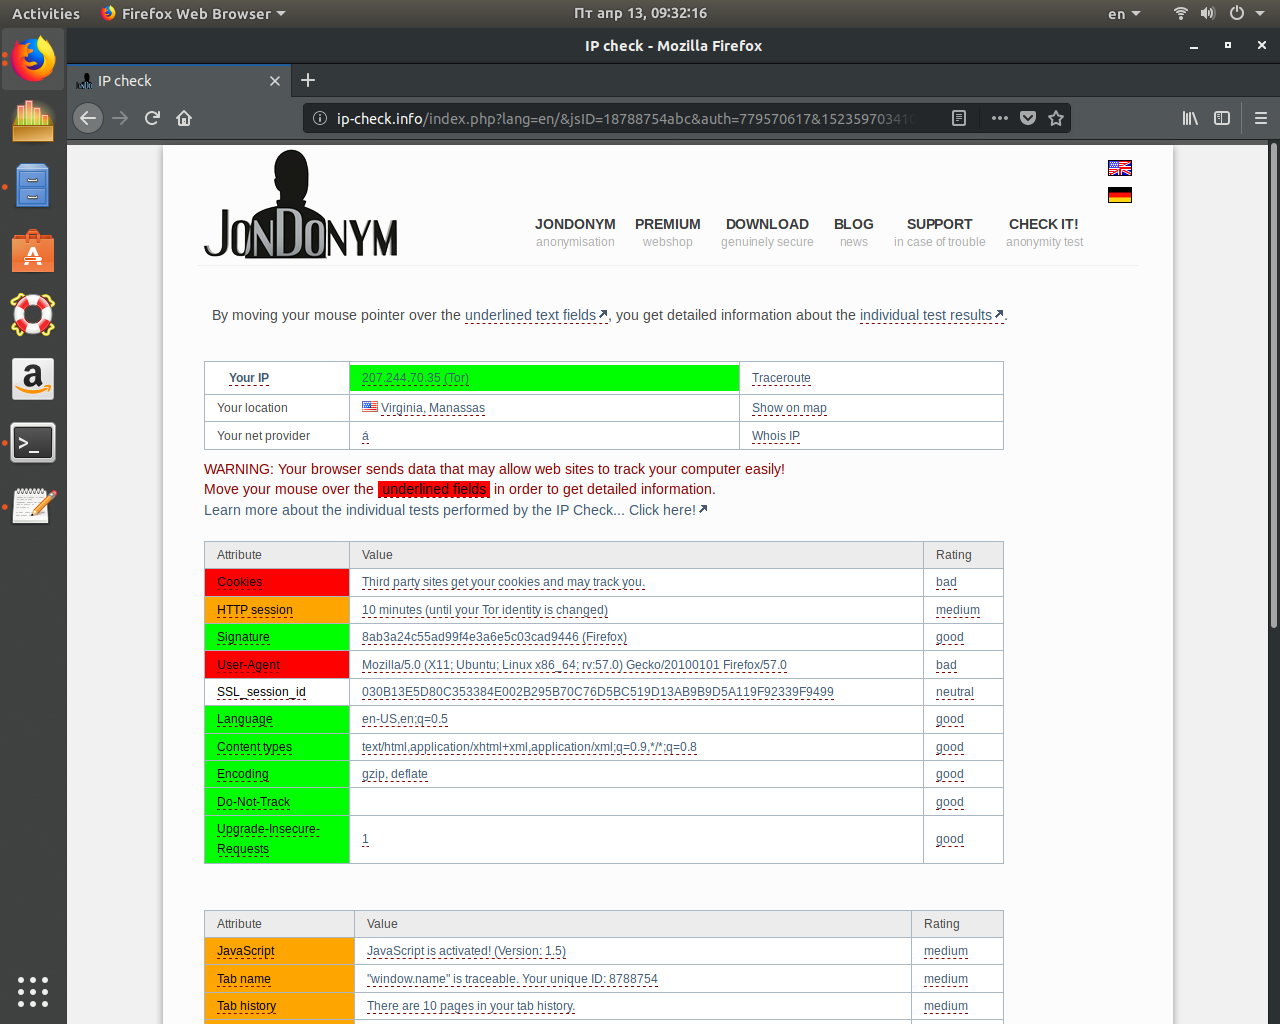Open Amazon from the Ubuntu dock
1280x1024 pixels.
pyautogui.click(x=33, y=379)
